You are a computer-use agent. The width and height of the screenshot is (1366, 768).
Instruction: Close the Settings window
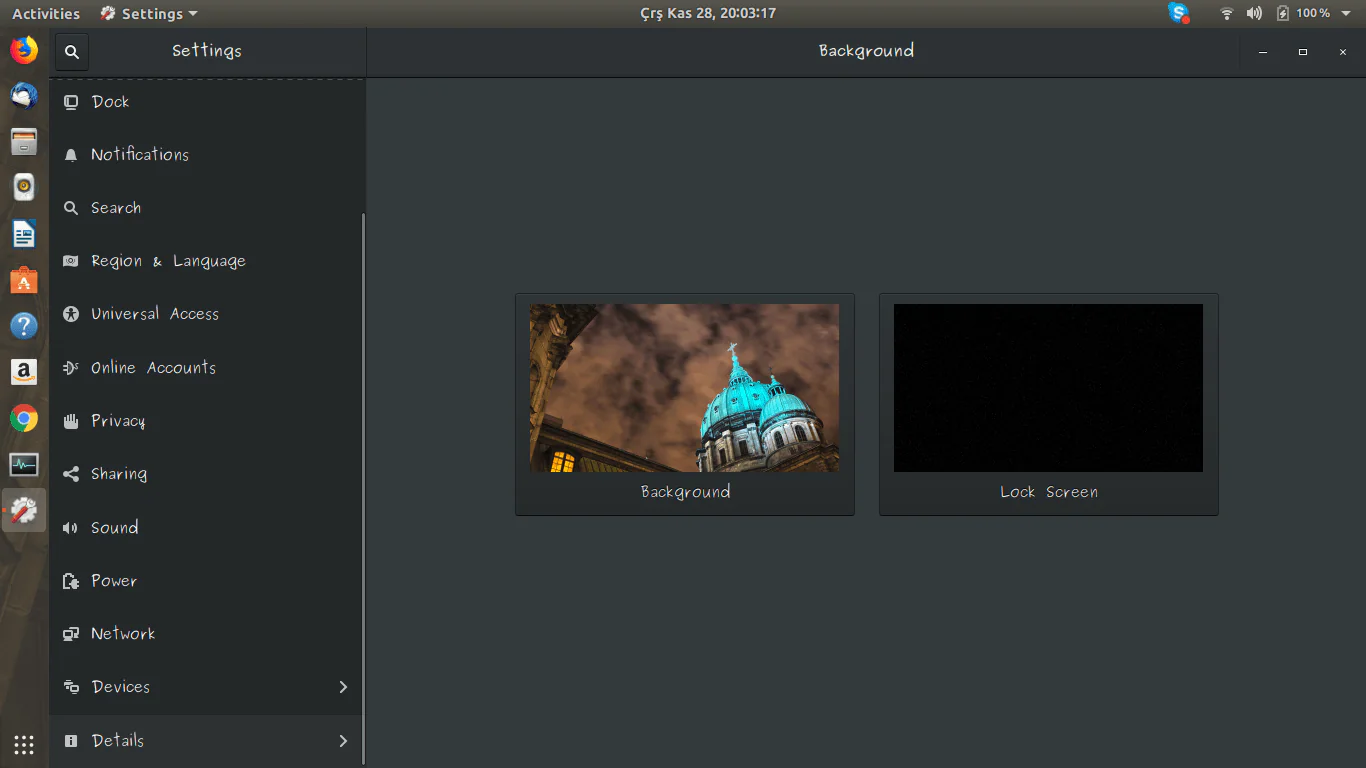coord(1343,52)
